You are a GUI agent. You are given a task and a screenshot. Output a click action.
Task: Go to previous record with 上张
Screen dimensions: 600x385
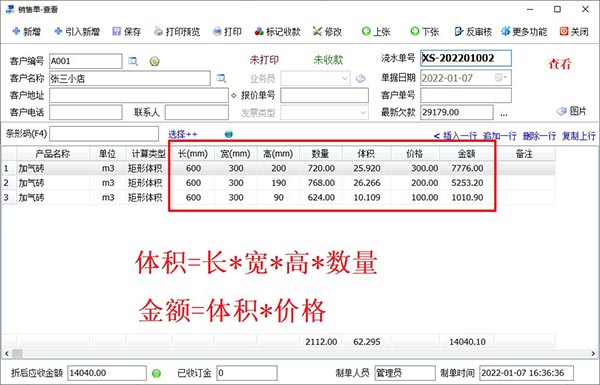click(376, 31)
